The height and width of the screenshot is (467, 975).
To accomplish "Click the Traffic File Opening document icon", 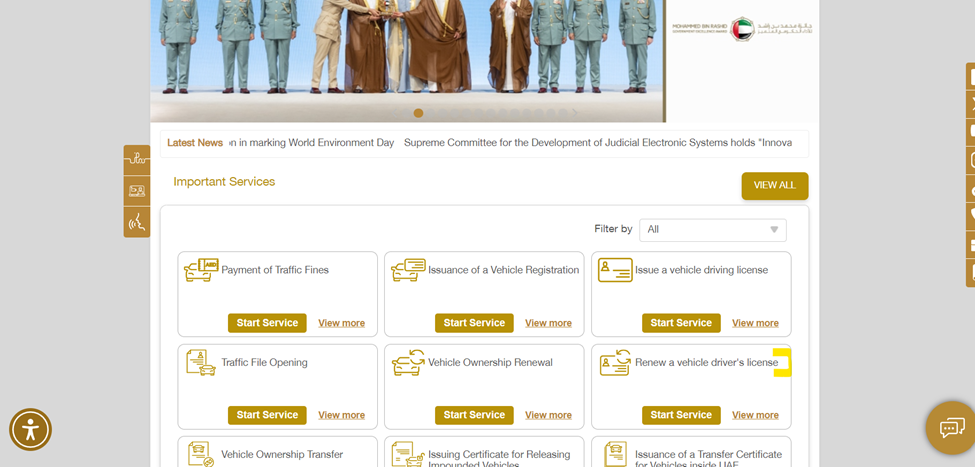I will (x=201, y=363).
